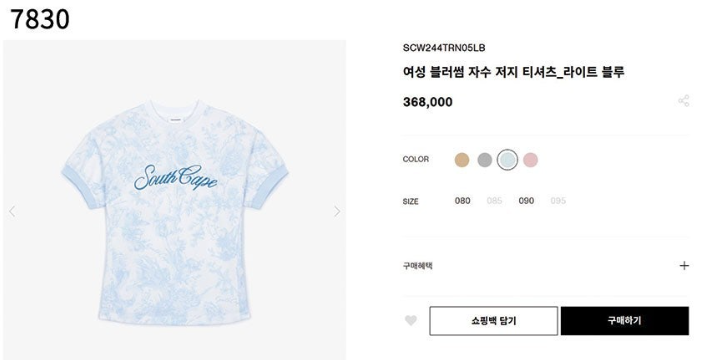Click the product code SCW244TRN05LB

[x=444, y=48]
